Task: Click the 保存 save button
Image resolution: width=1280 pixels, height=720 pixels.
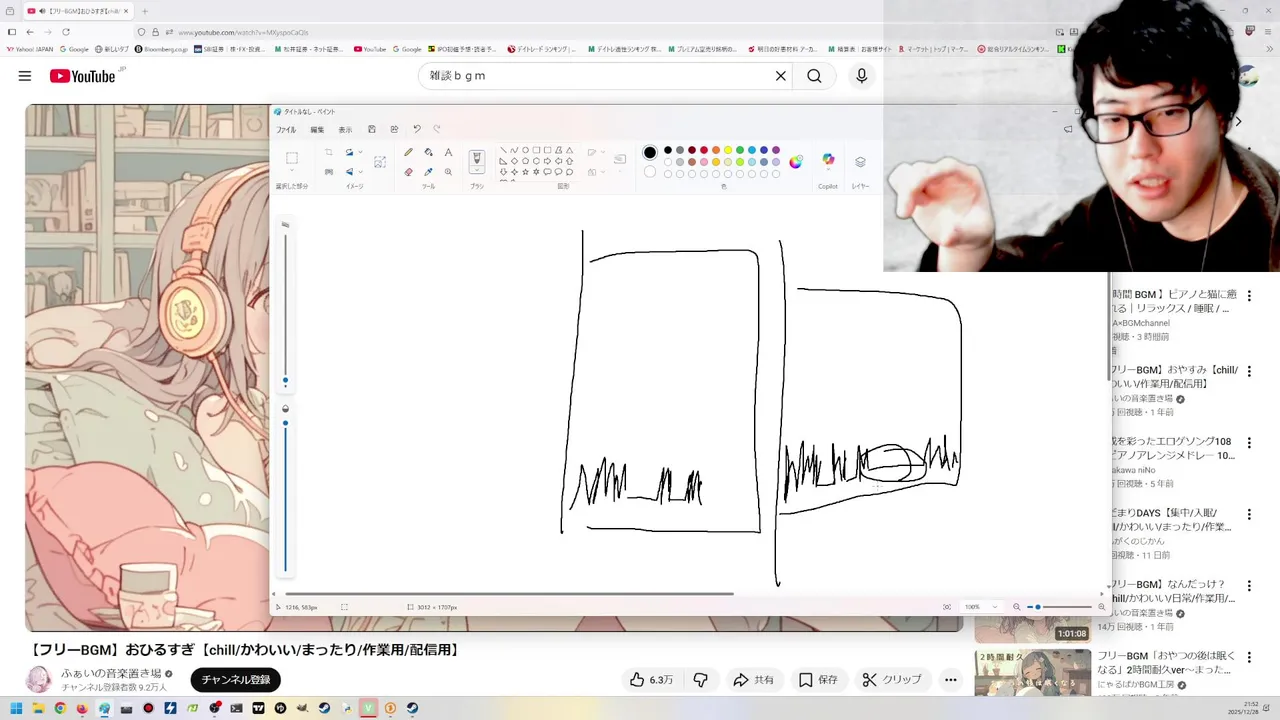Action: point(818,679)
